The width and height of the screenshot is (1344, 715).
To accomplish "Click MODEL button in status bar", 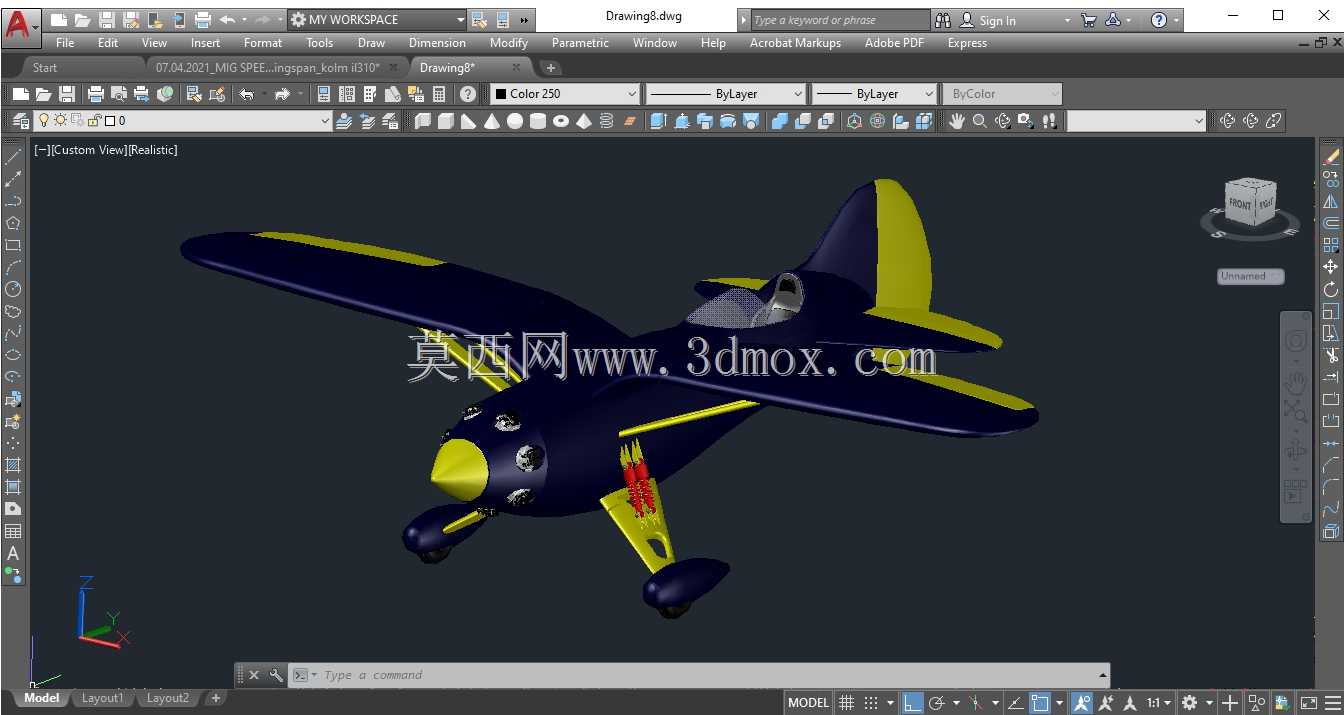I will click(x=808, y=703).
